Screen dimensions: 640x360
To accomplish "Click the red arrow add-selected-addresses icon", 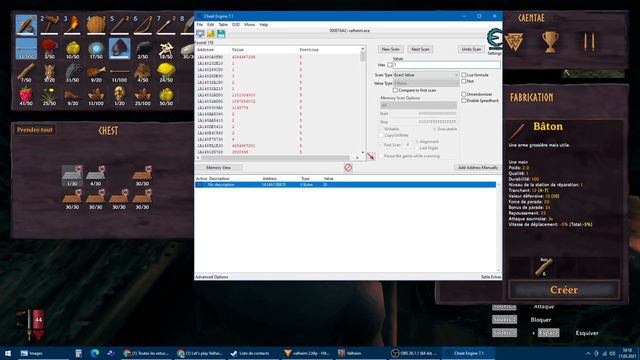I will [x=371, y=156].
